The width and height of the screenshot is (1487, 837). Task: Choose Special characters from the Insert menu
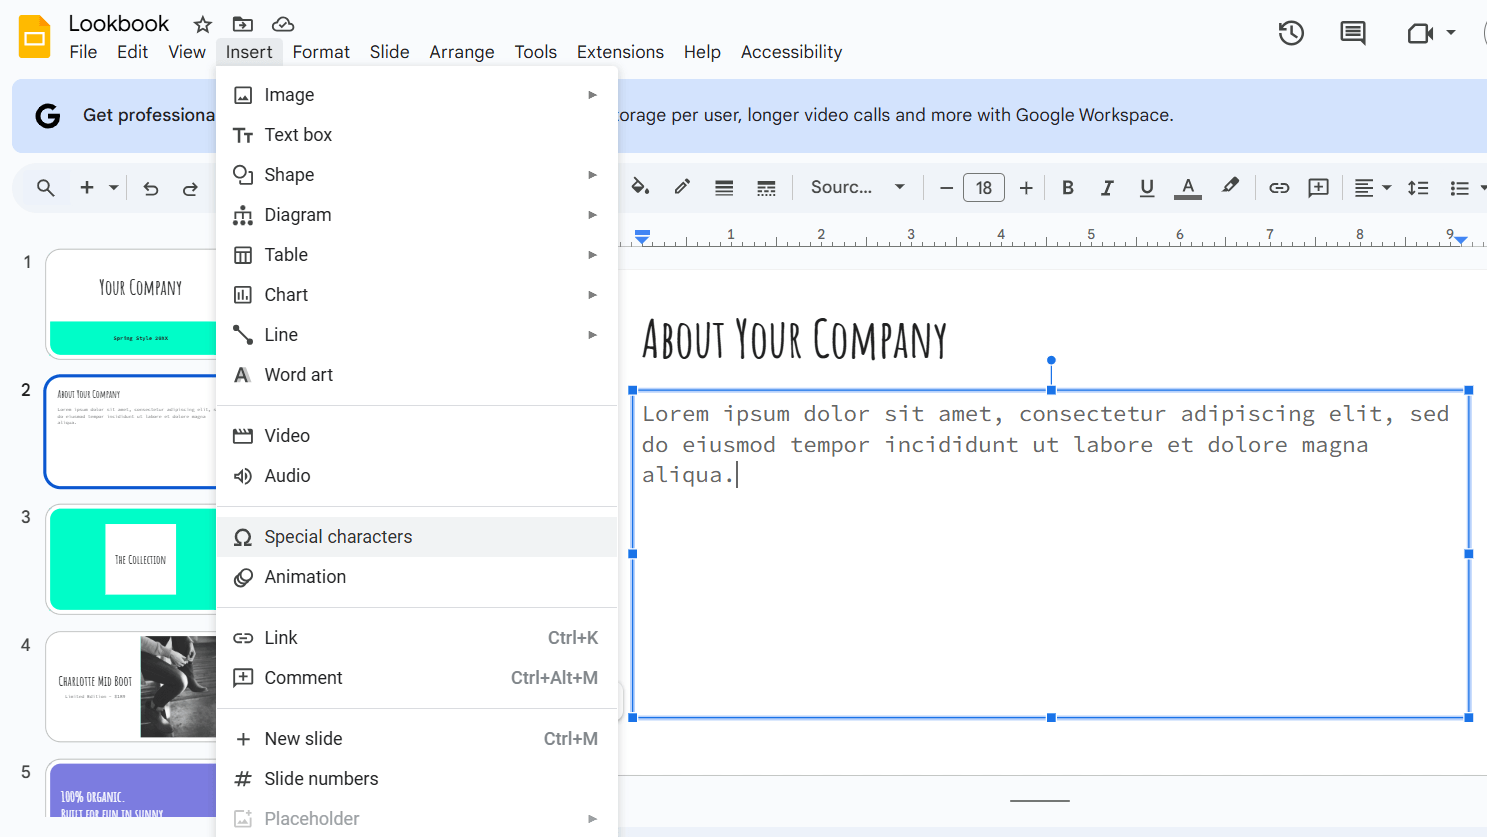click(x=337, y=536)
